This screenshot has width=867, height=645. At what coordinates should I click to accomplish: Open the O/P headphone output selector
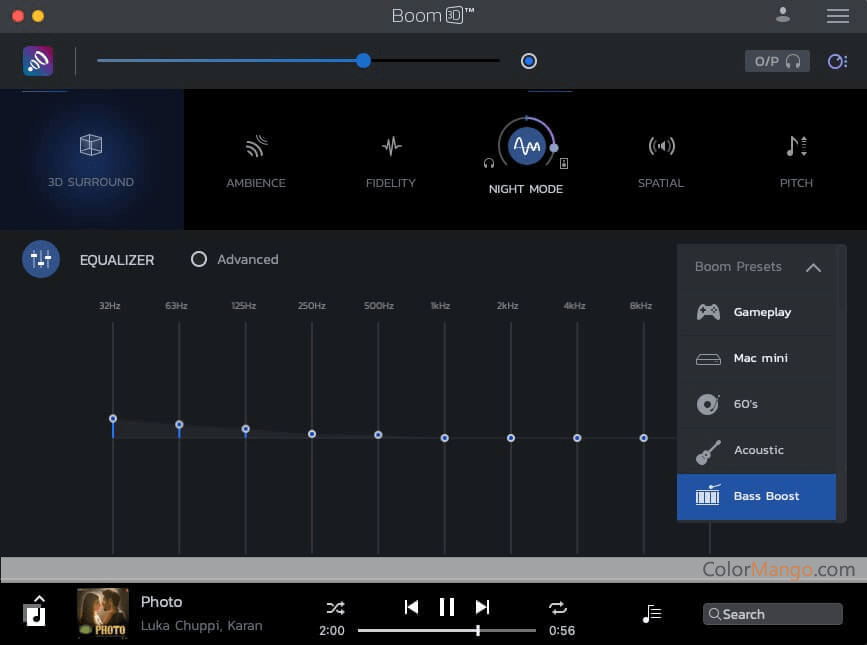pyautogui.click(x=776, y=61)
